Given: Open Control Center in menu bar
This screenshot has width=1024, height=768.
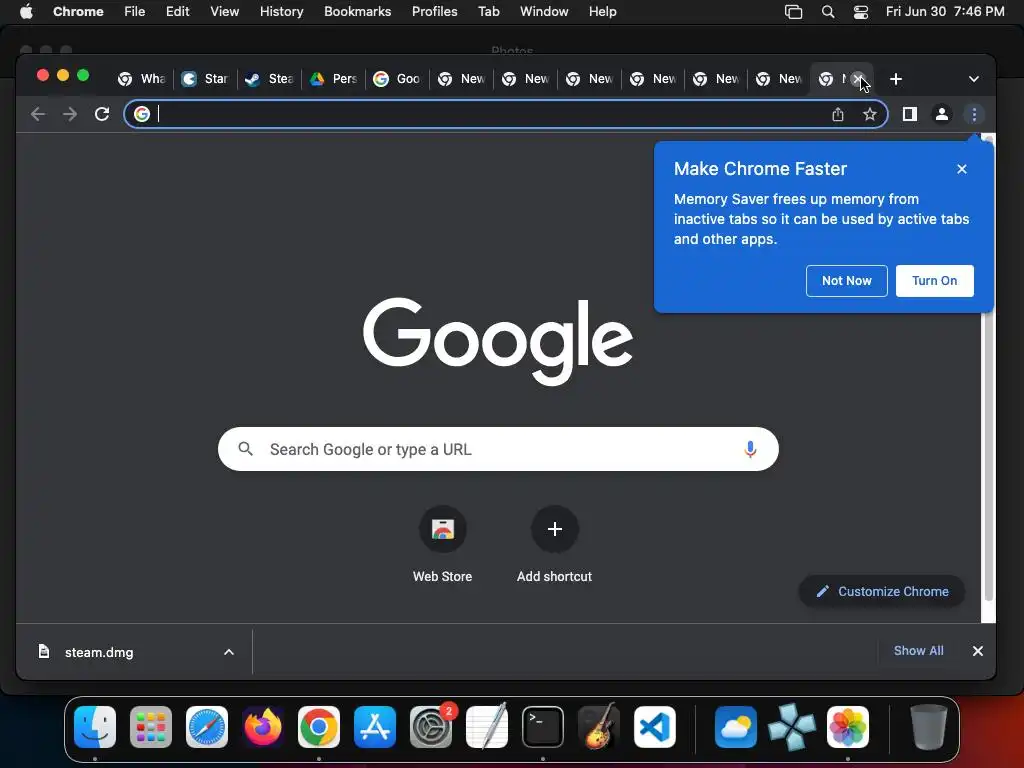Looking at the screenshot, I should tap(861, 12).
